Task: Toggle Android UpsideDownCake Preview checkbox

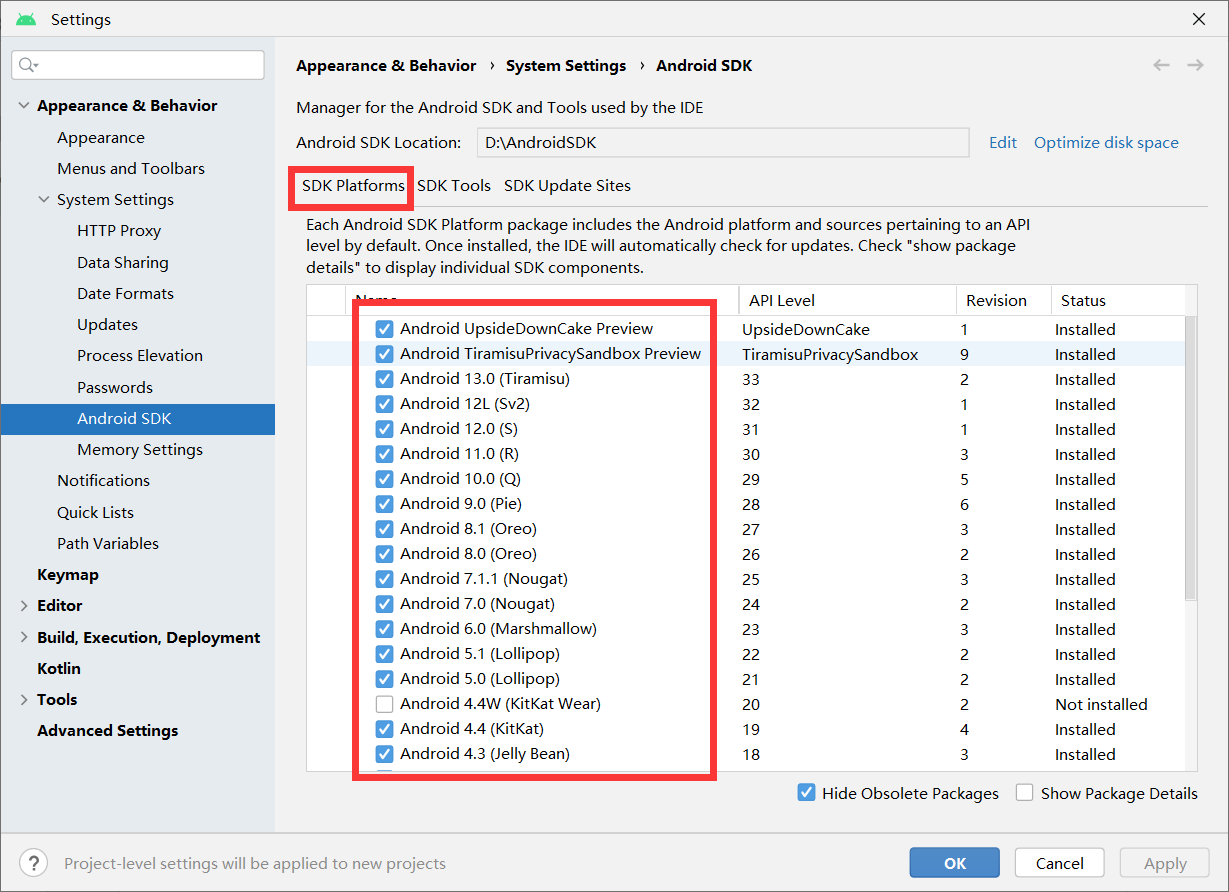Action: [x=384, y=329]
